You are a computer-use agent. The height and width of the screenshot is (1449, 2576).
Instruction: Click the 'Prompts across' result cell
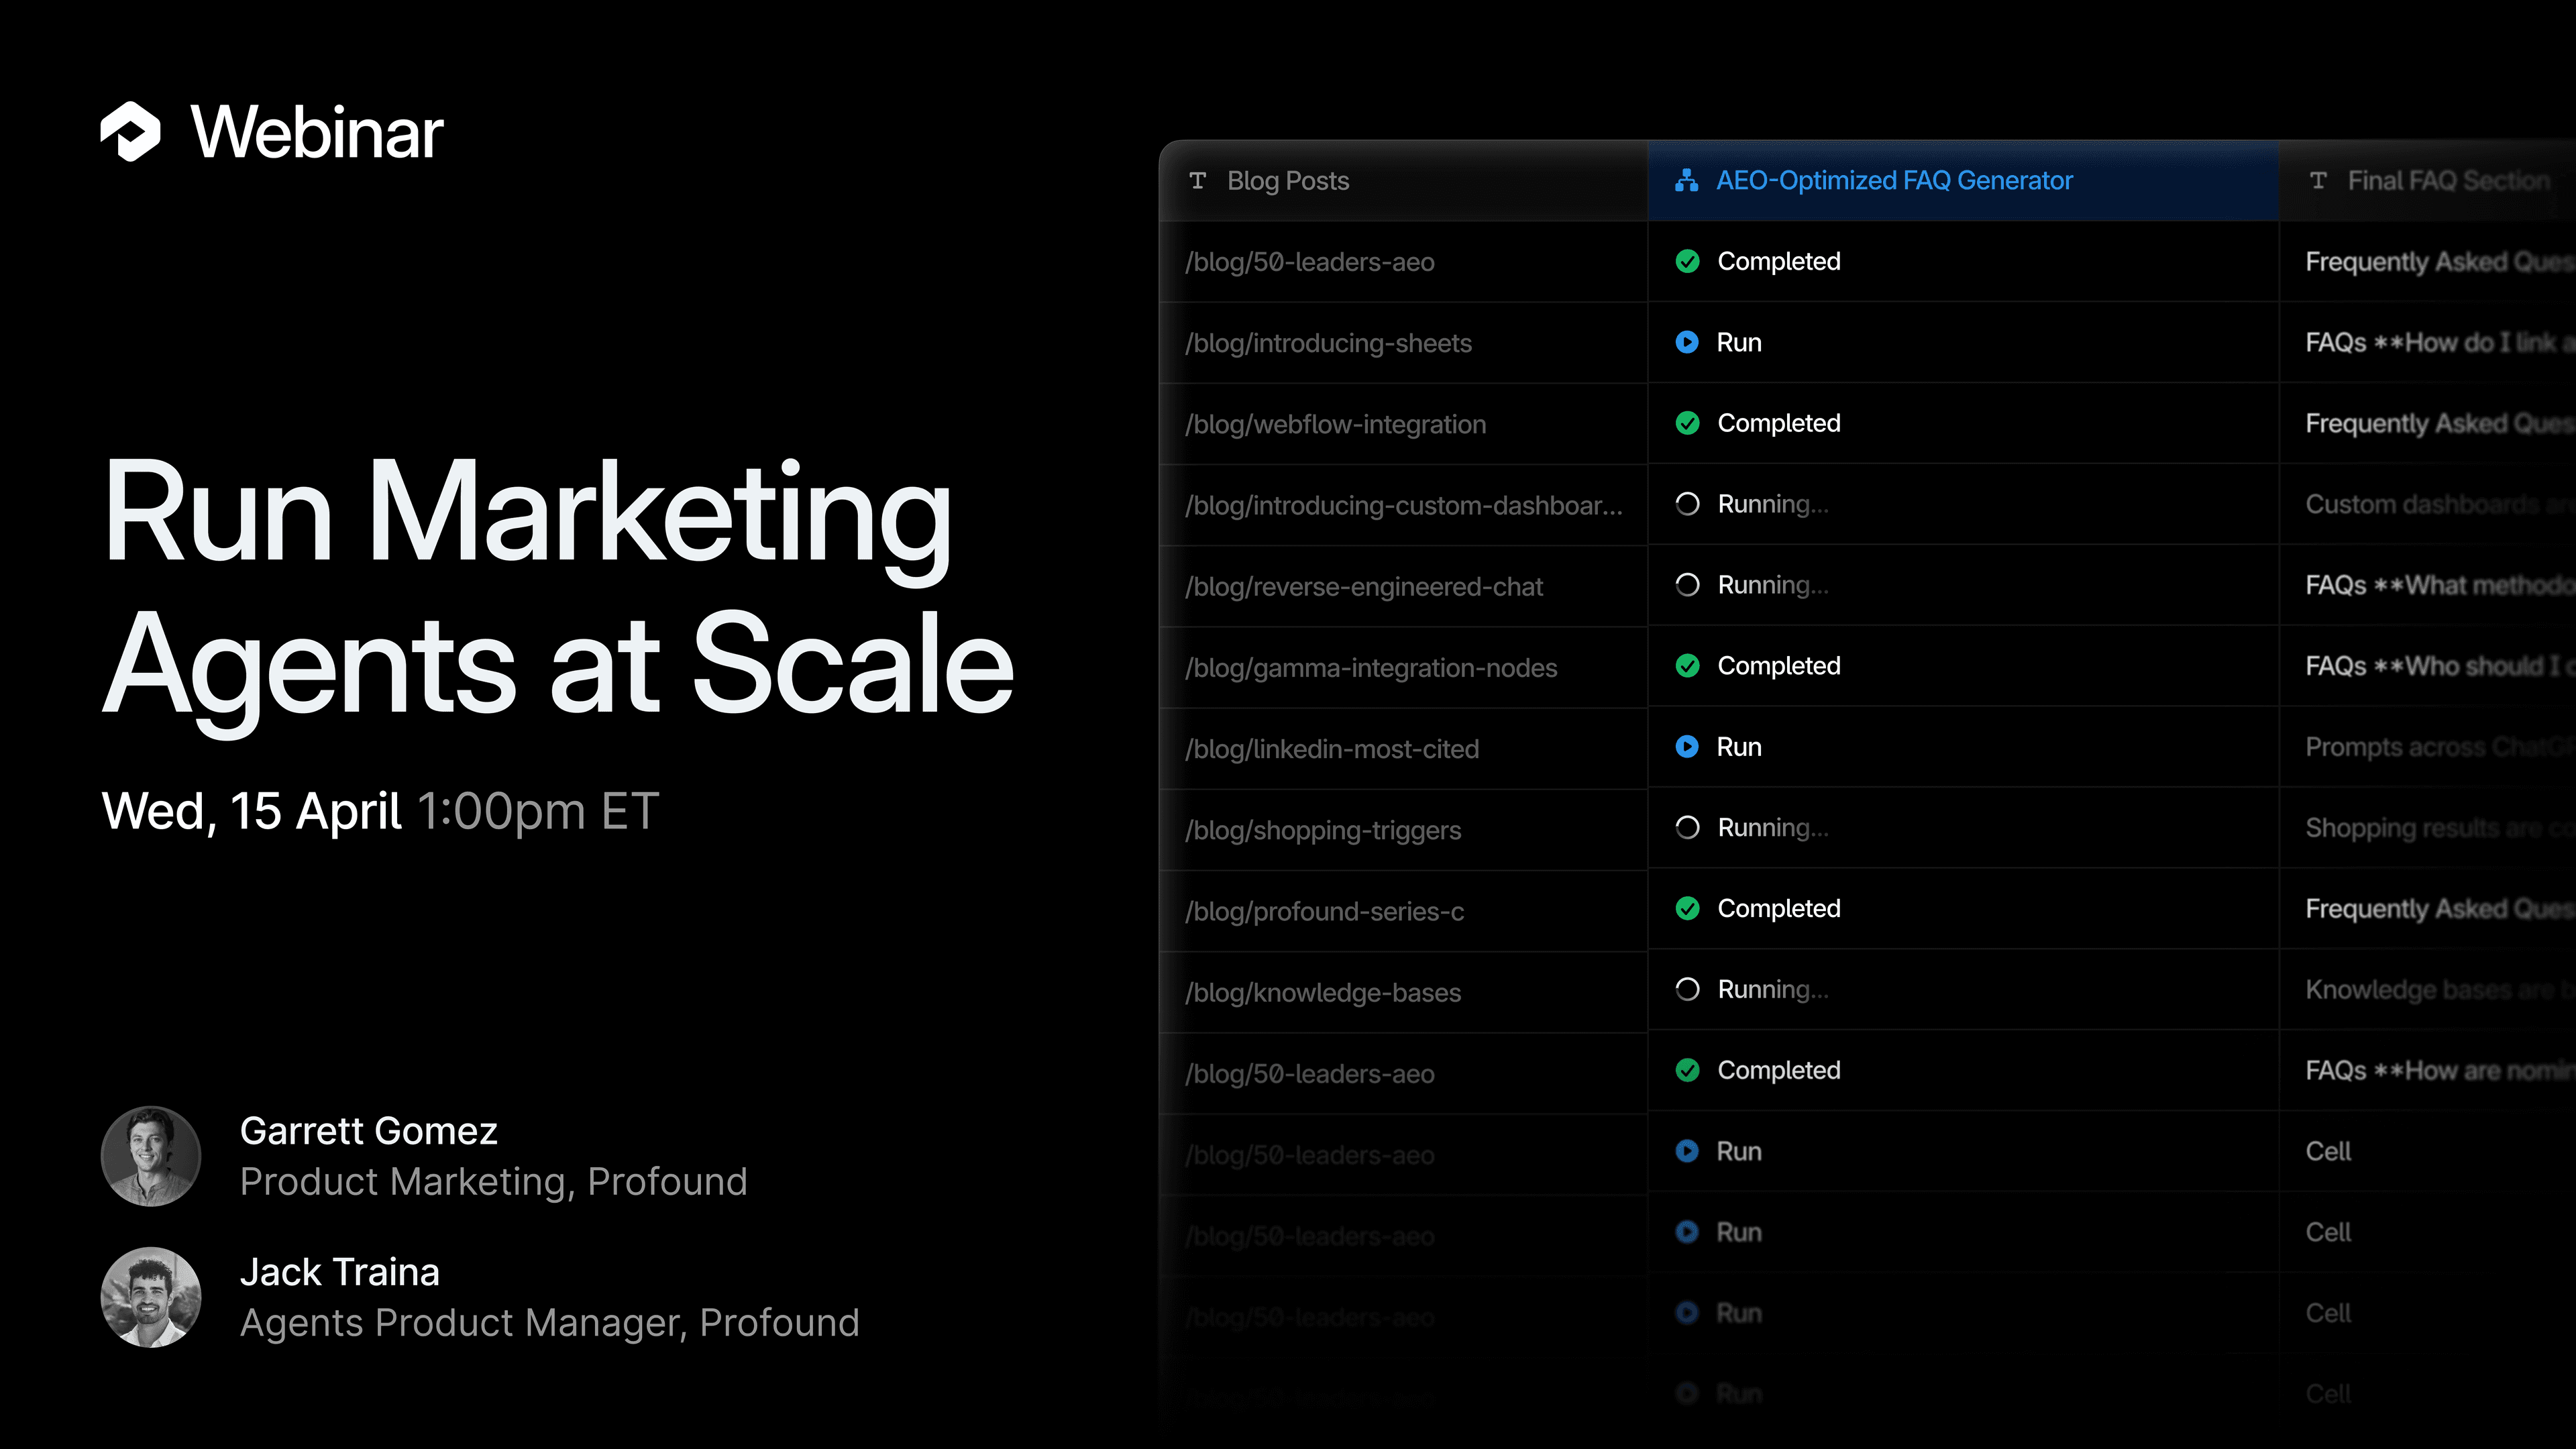pyautogui.click(x=2428, y=747)
